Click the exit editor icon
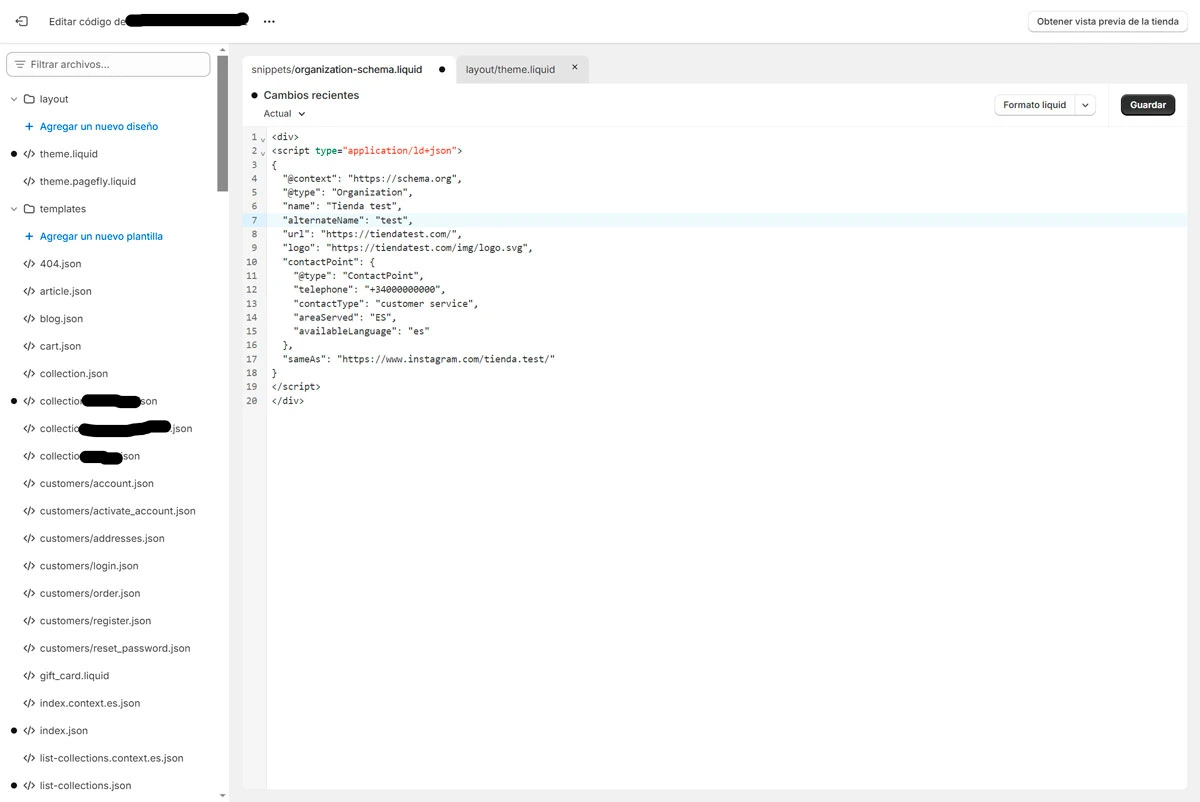 (x=22, y=21)
